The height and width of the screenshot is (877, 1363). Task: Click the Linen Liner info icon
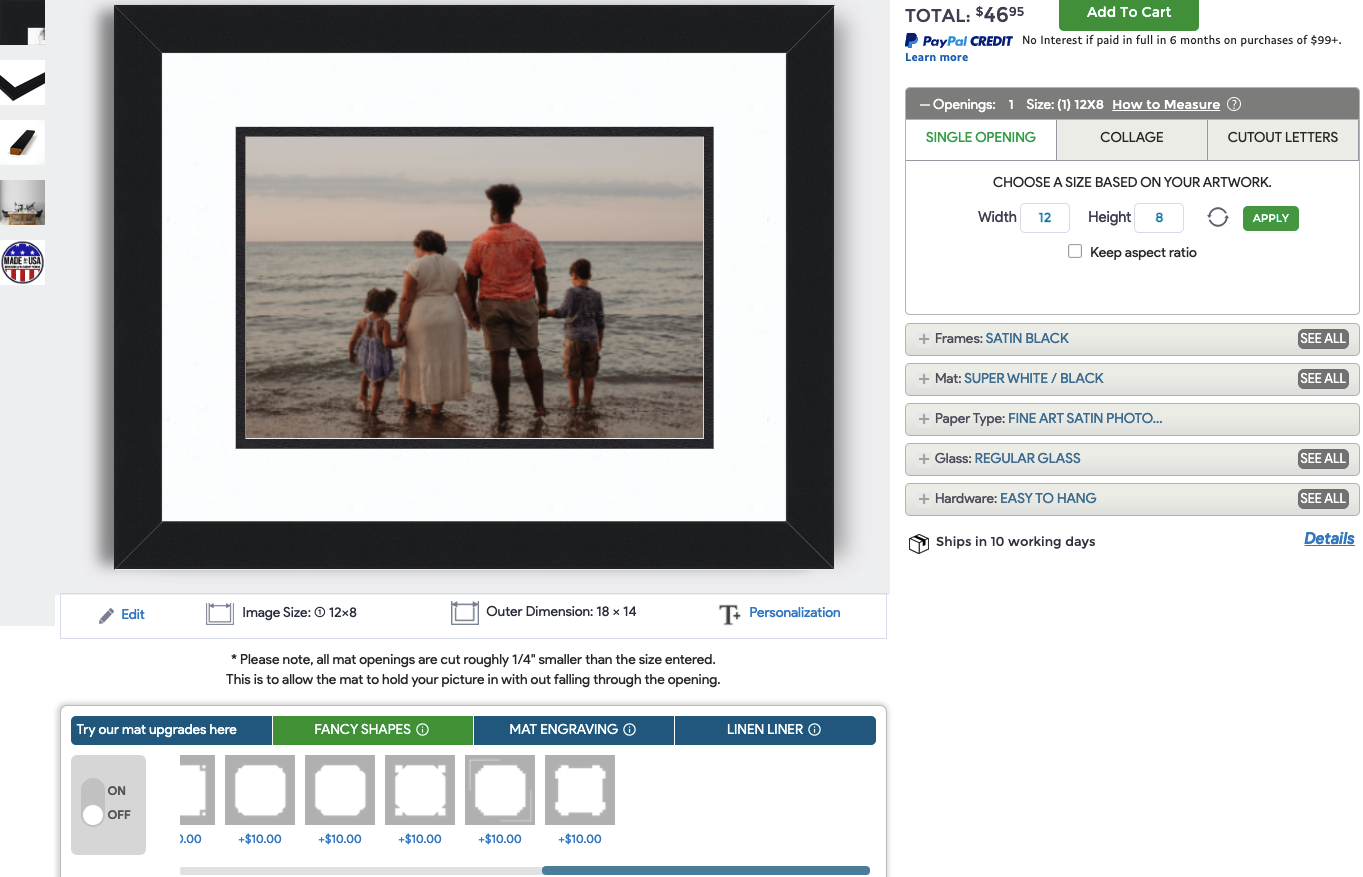click(814, 730)
